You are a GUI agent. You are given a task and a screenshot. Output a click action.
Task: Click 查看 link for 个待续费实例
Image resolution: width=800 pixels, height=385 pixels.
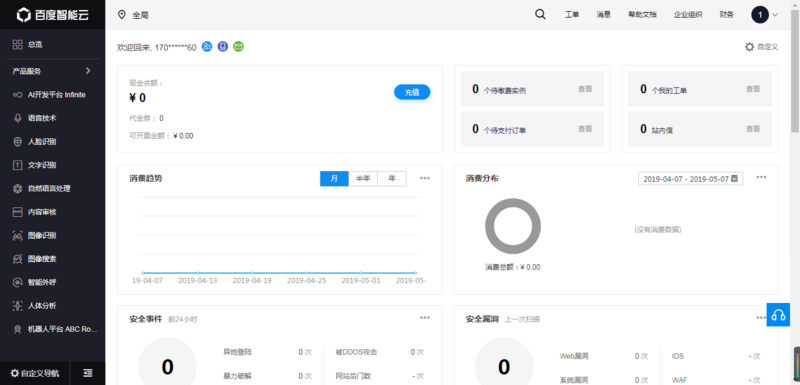tap(585, 89)
